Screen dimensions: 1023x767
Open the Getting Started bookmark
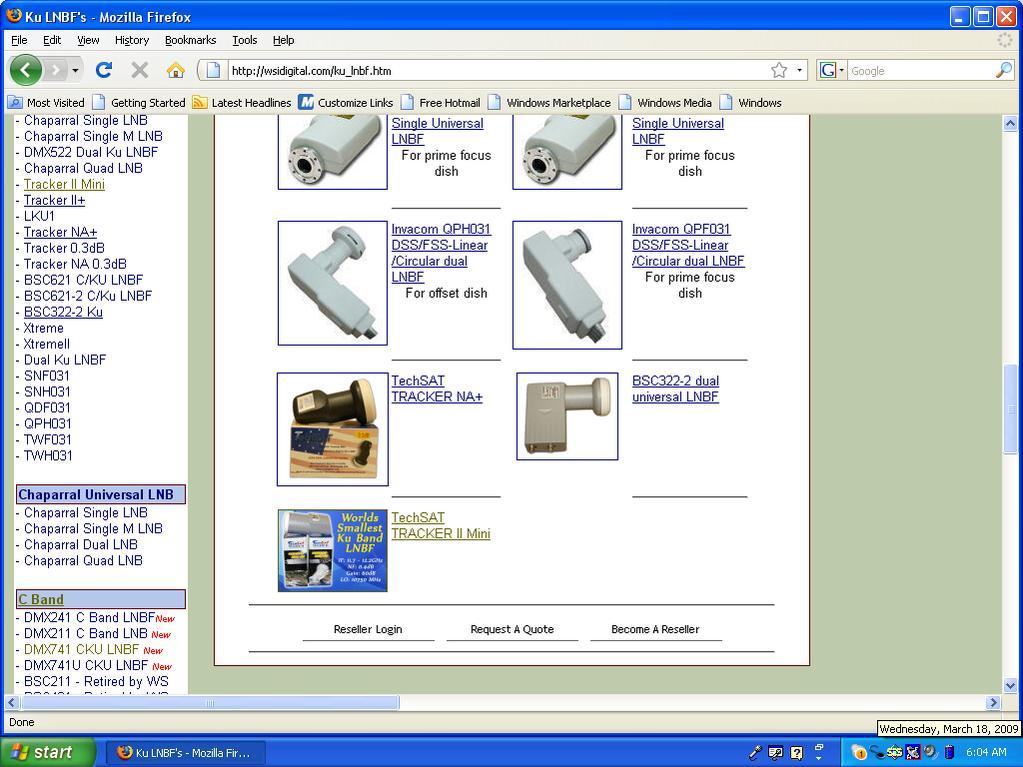click(140, 102)
